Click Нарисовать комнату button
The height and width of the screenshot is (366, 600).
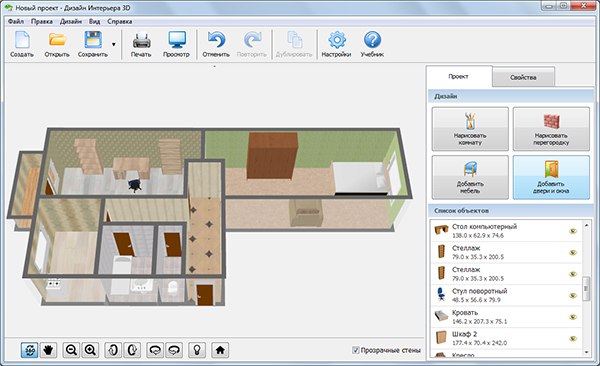coord(470,129)
